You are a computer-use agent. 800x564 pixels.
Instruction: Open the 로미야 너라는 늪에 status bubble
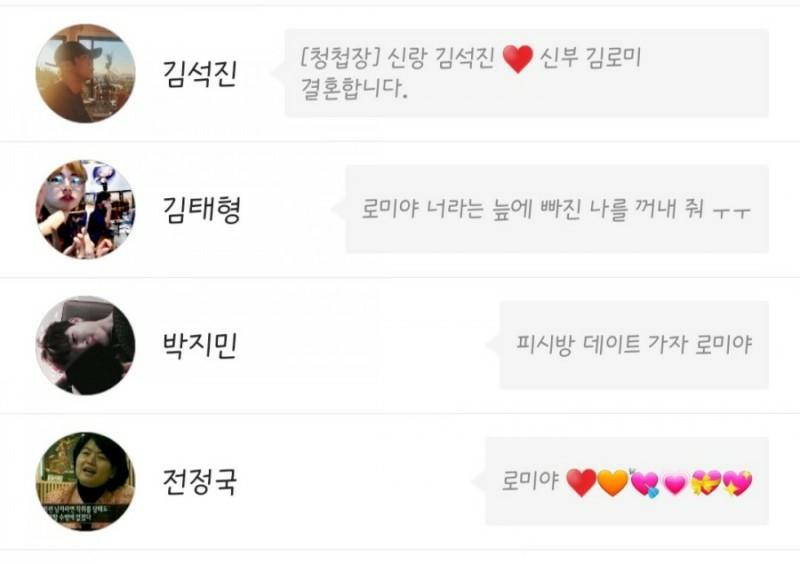point(557,209)
